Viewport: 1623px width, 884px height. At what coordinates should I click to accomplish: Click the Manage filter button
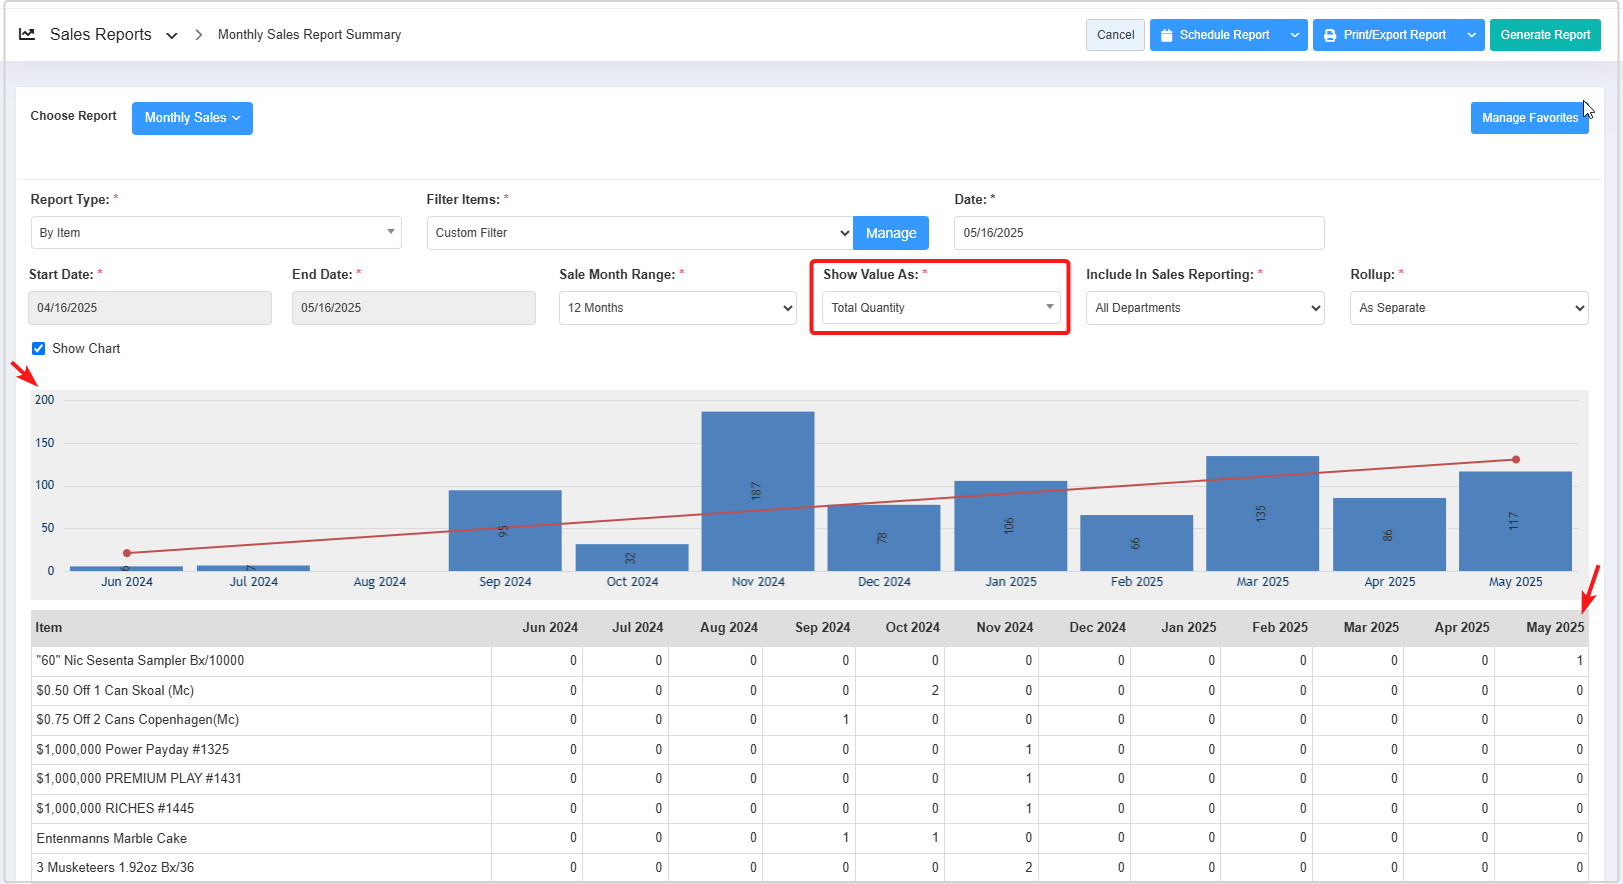tap(890, 233)
